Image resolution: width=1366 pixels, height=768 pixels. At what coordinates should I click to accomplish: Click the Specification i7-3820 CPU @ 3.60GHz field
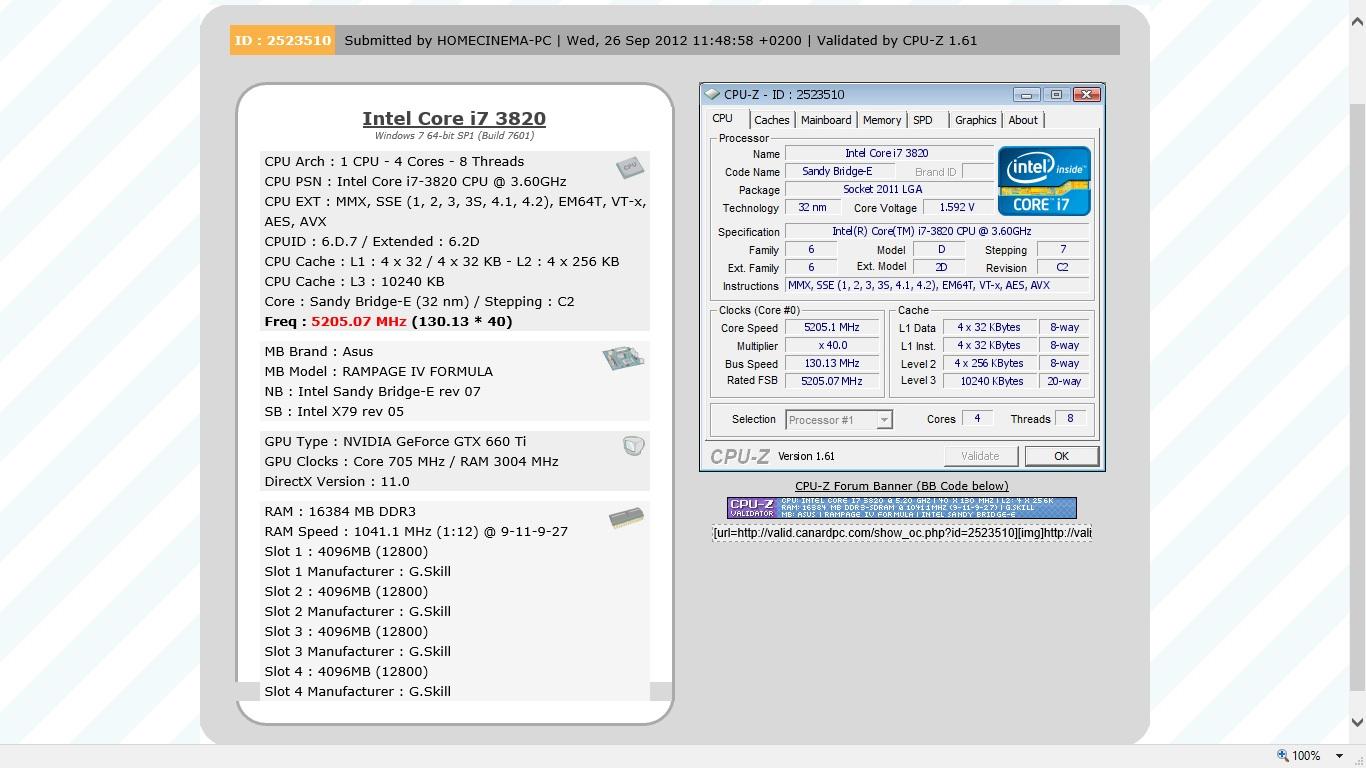click(x=937, y=231)
